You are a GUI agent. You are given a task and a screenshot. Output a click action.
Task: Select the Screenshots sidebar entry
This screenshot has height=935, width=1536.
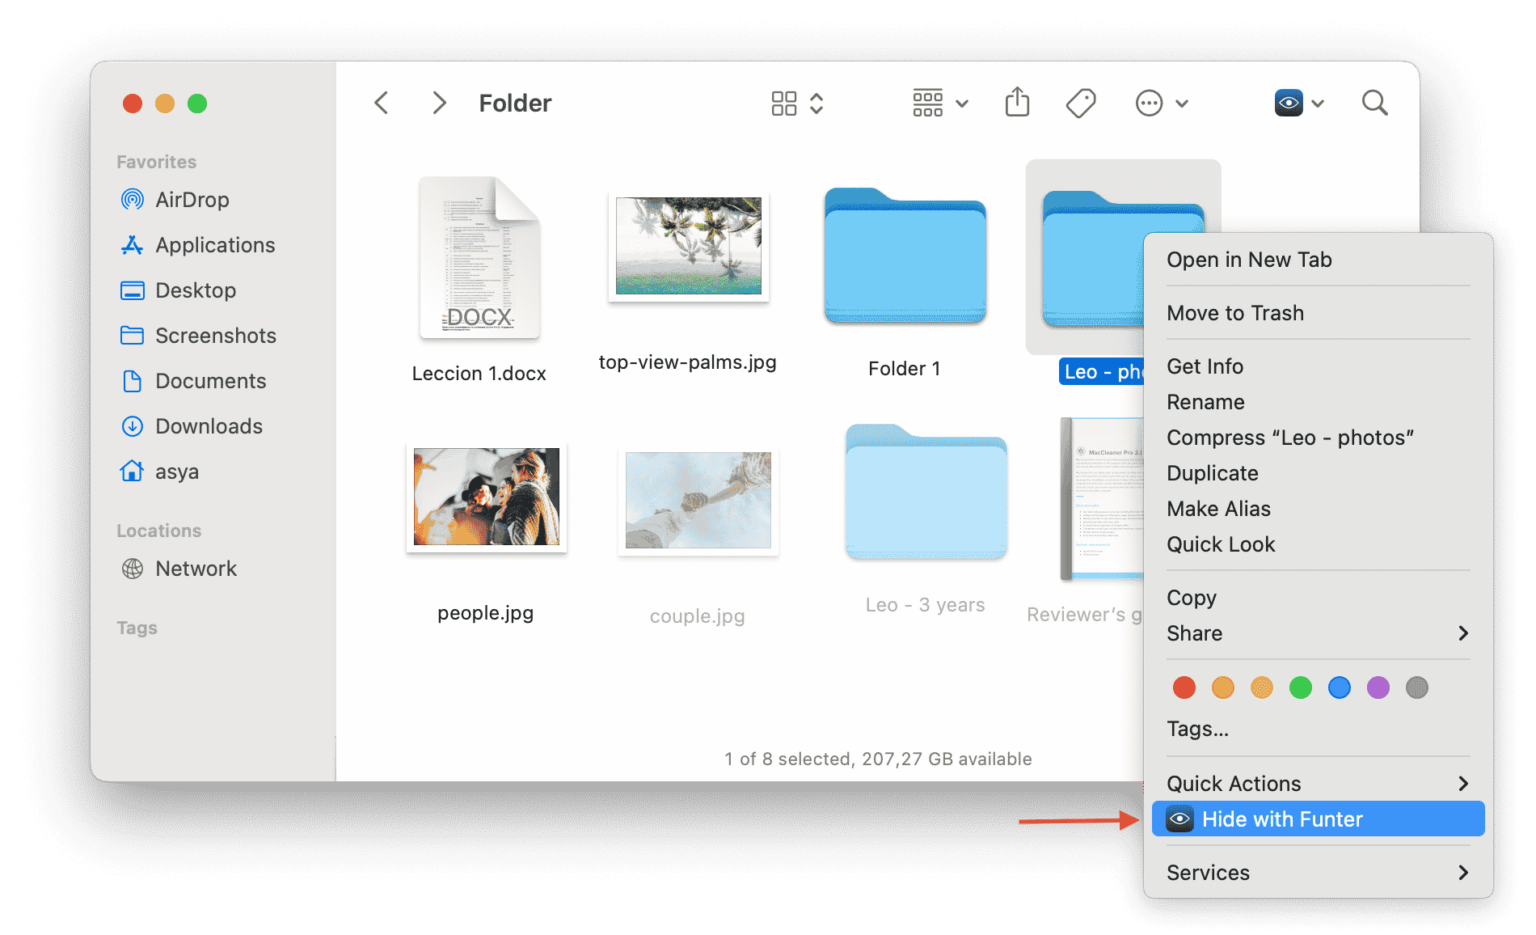pos(215,335)
